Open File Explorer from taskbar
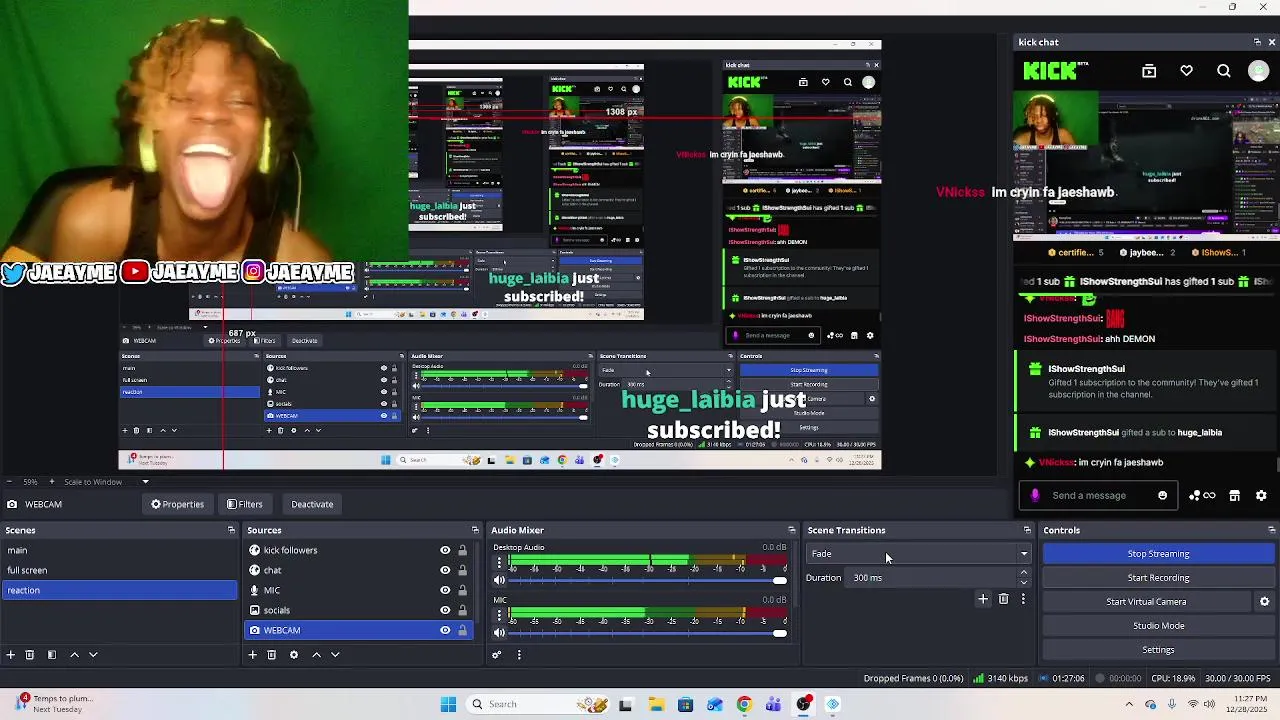1280x720 pixels. 656,705
